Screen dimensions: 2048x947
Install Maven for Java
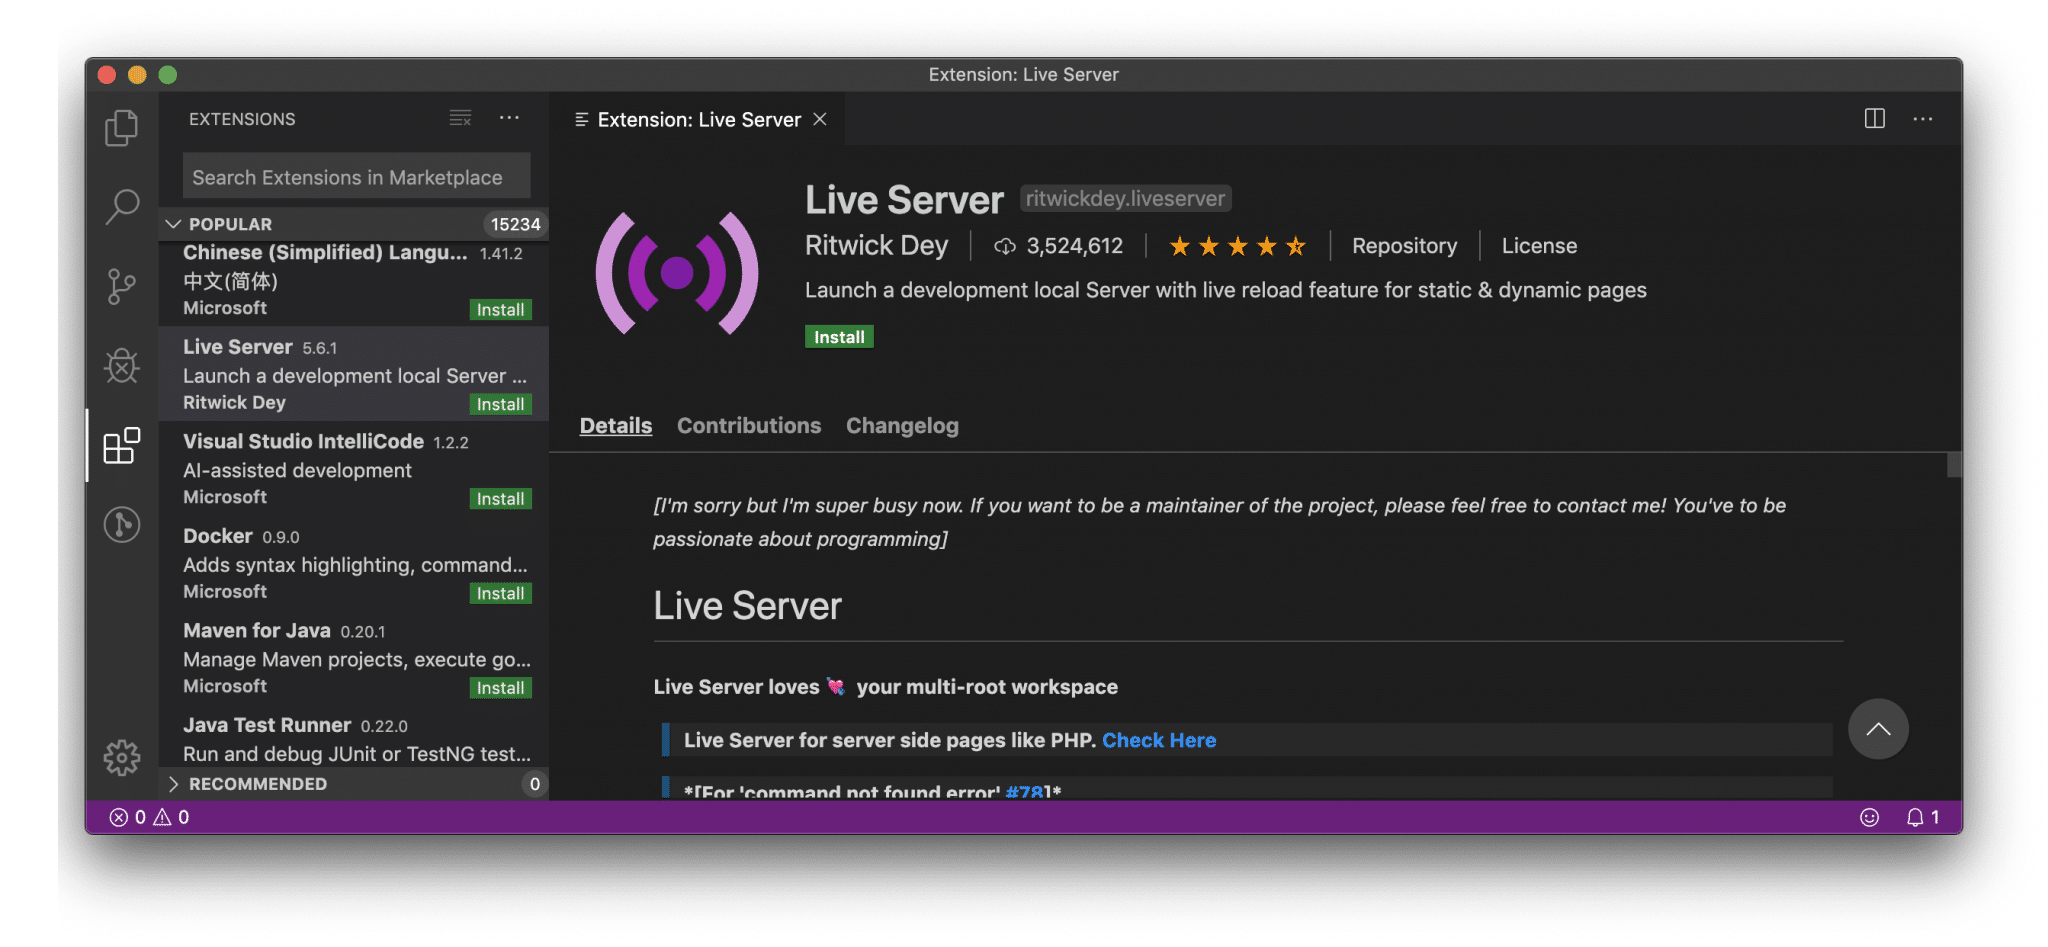point(500,688)
